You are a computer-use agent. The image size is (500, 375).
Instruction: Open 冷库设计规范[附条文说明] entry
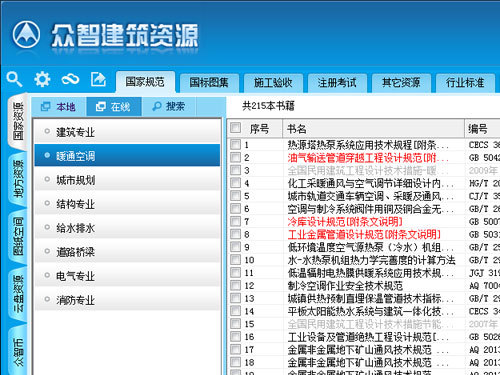coord(345,221)
